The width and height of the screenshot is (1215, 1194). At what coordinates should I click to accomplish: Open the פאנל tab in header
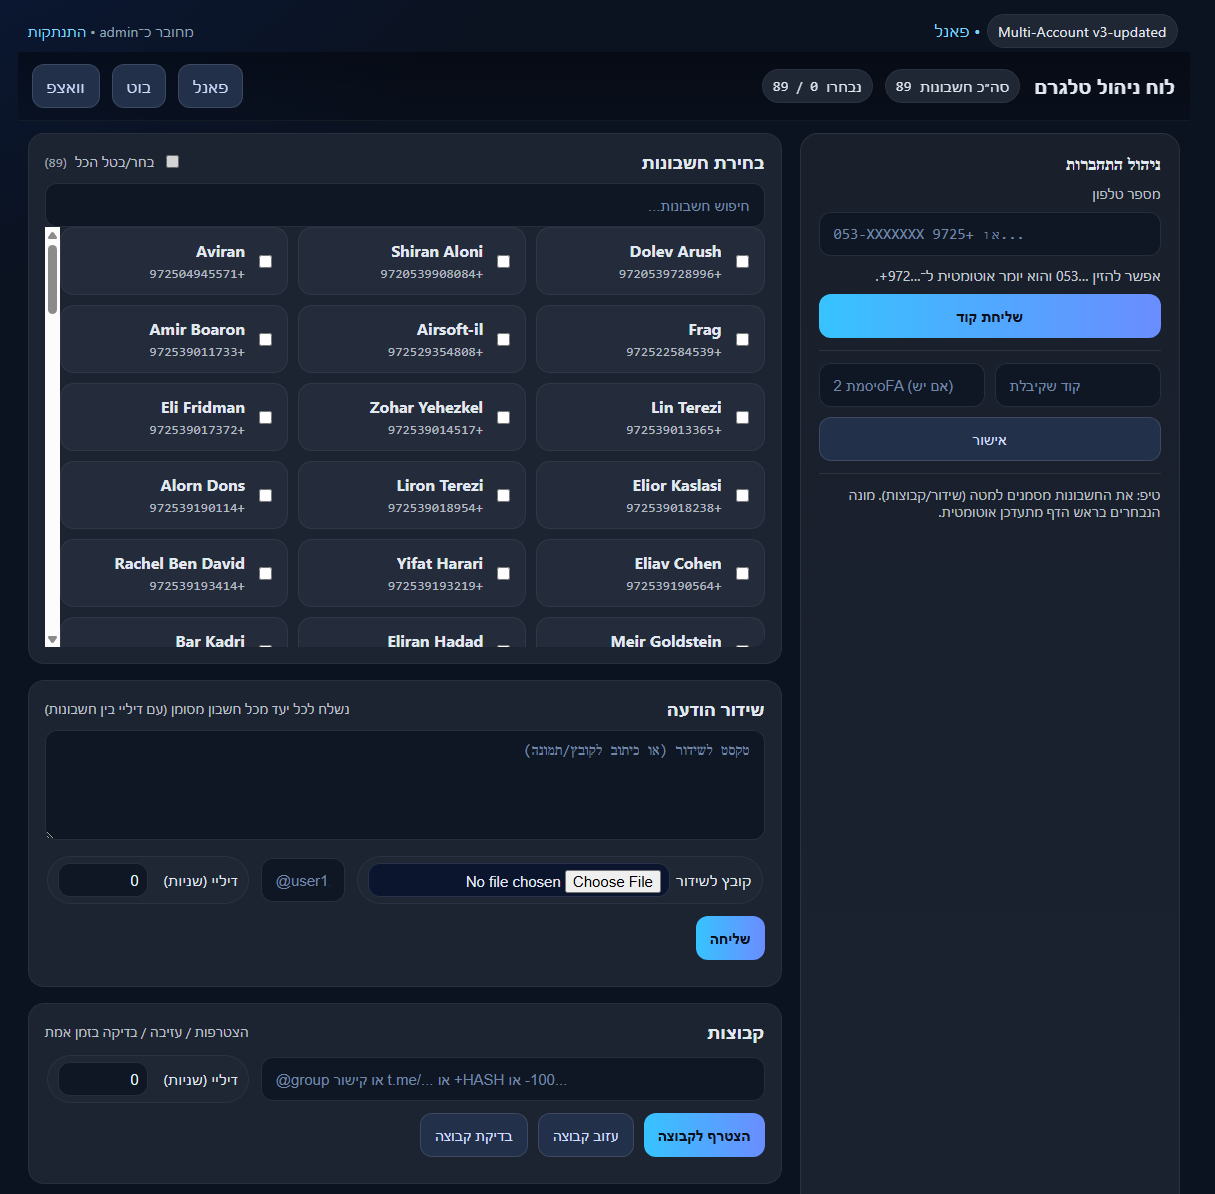point(210,87)
